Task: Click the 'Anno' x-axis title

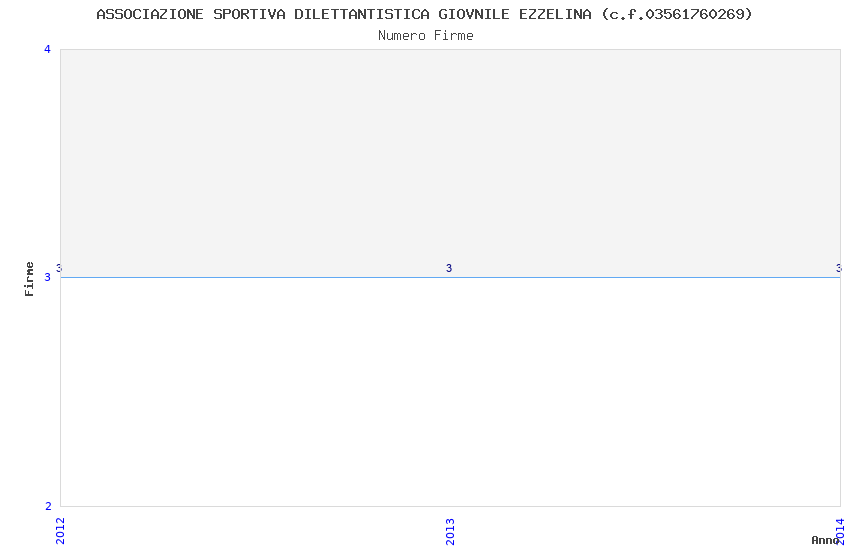Action: [825, 540]
